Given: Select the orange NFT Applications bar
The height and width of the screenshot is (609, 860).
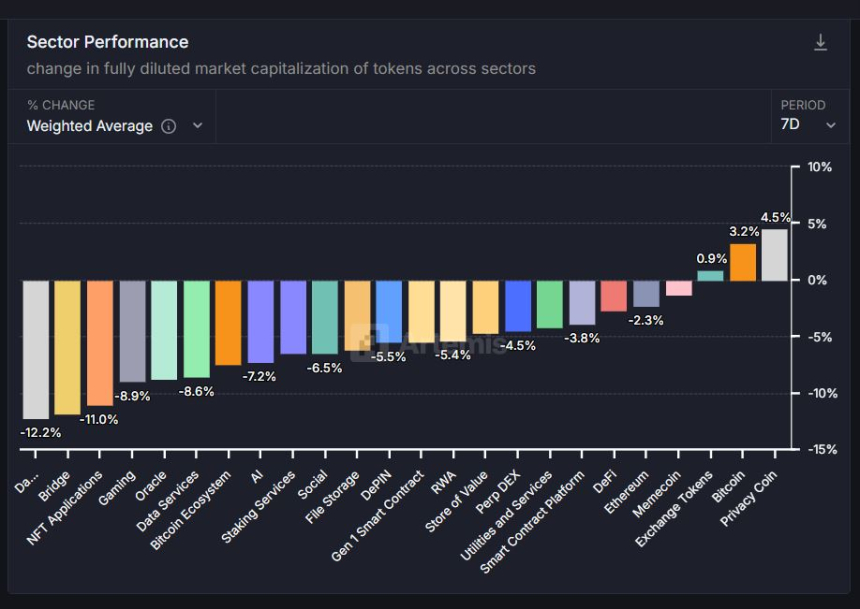Looking at the screenshot, I should tap(100, 342).
